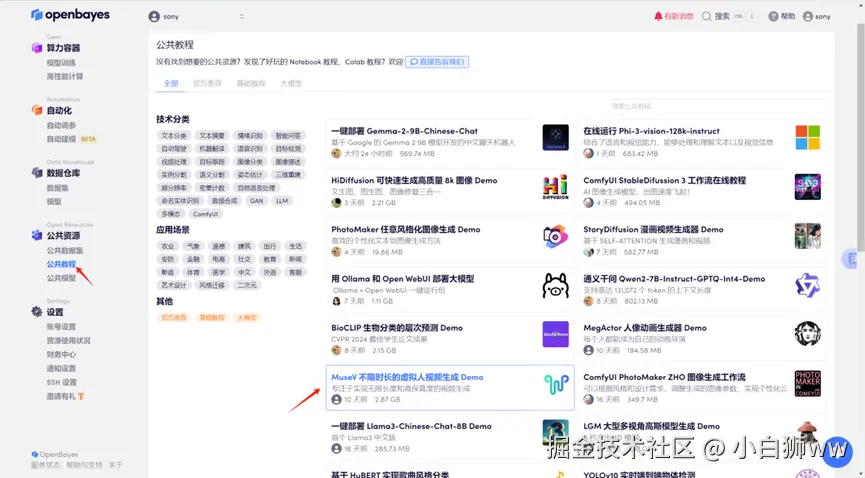Click the StoryDiffusion comic thumbnail
The height and width of the screenshot is (478, 865).
pos(808,236)
